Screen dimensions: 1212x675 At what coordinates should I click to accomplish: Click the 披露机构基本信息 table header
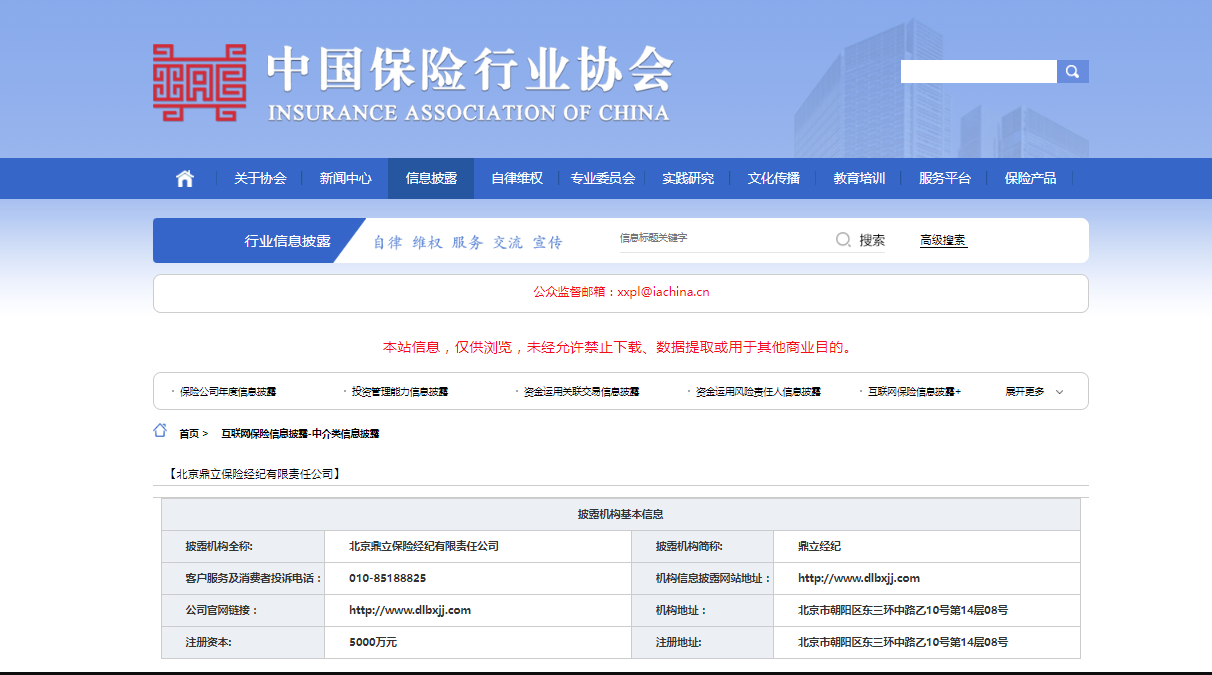pos(621,514)
